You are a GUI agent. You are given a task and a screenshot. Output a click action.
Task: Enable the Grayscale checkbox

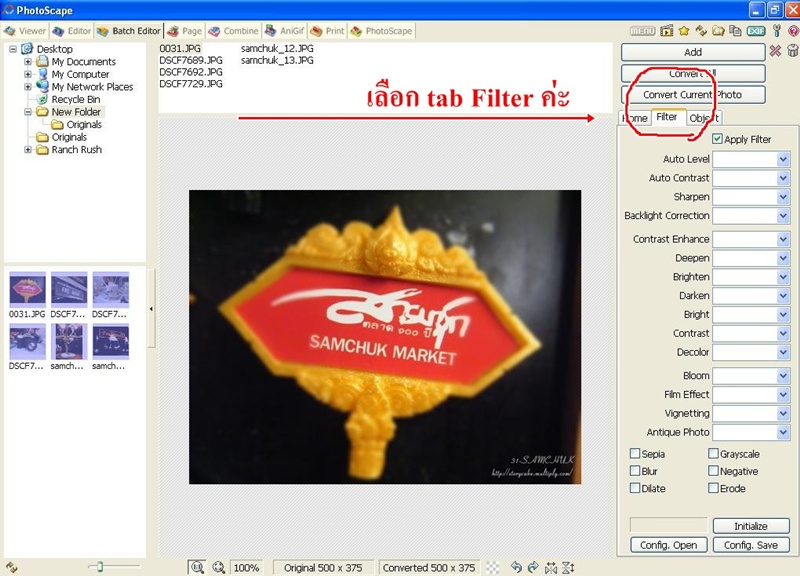713,454
